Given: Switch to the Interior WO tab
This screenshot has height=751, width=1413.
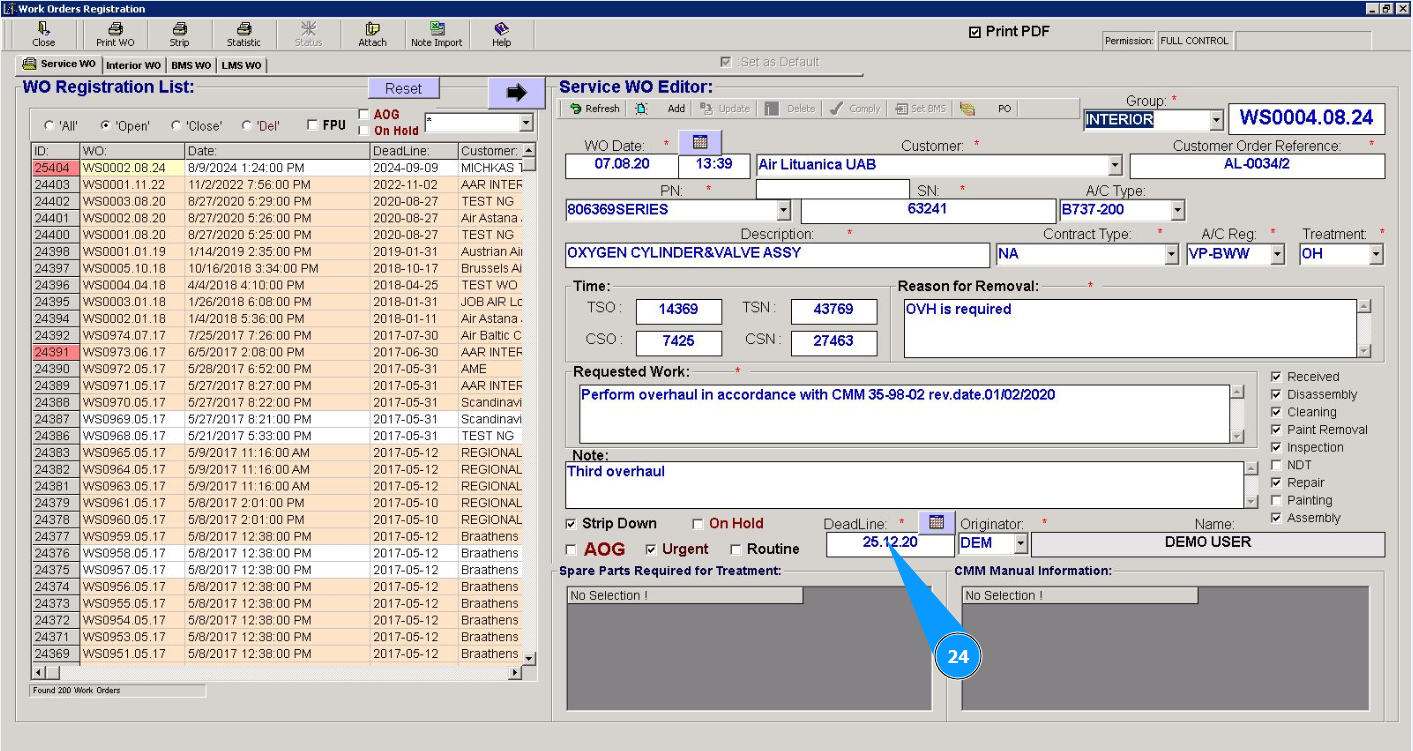Looking at the screenshot, I should click(x=133, y=66).
